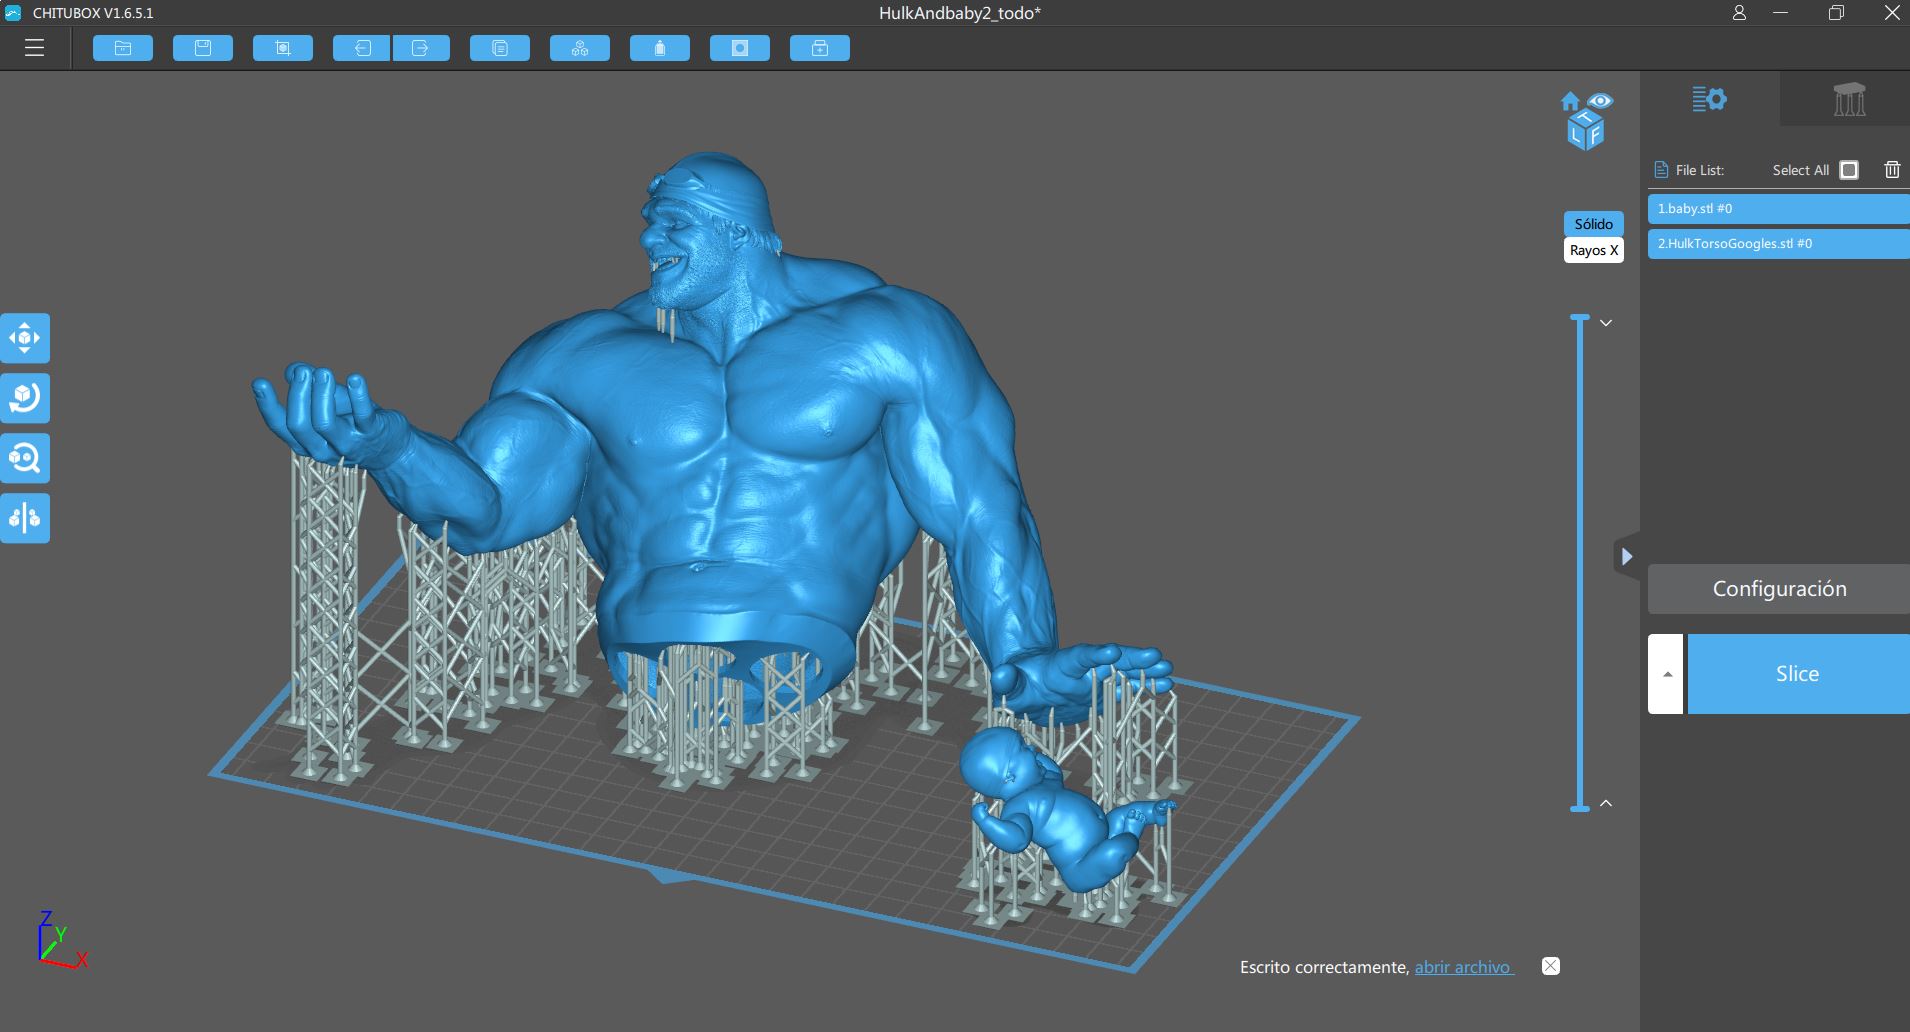Open the settings panel with the small up arrow stepper

coord(1664,674)
